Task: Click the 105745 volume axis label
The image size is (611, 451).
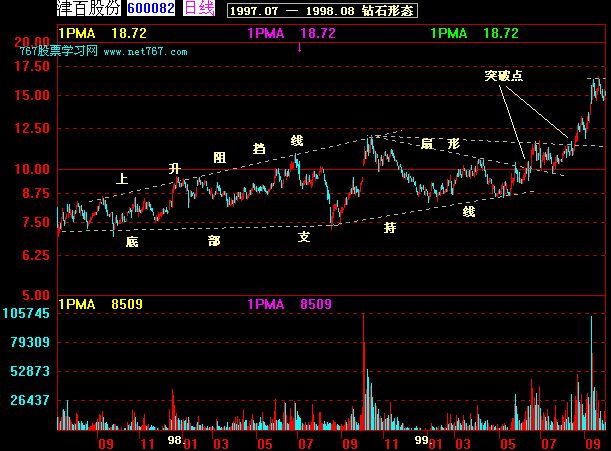Action: (26, 313)
